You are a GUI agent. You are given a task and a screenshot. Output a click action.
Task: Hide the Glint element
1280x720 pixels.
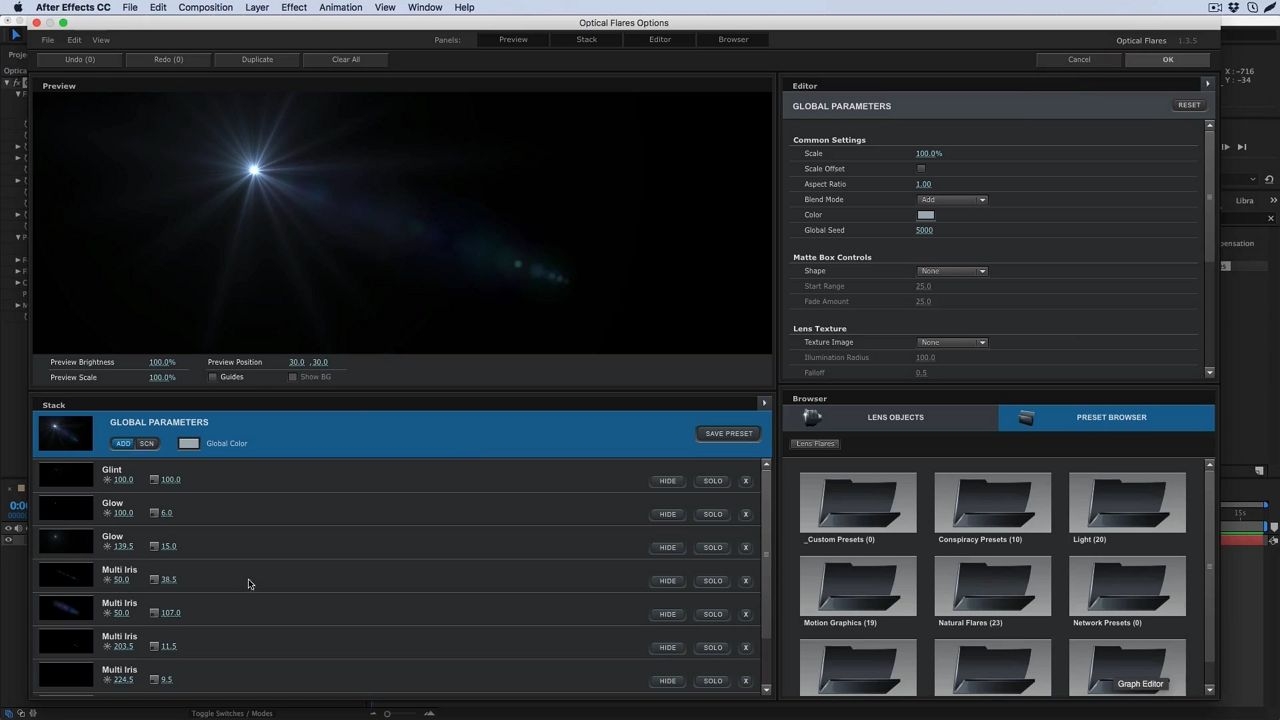667,481
